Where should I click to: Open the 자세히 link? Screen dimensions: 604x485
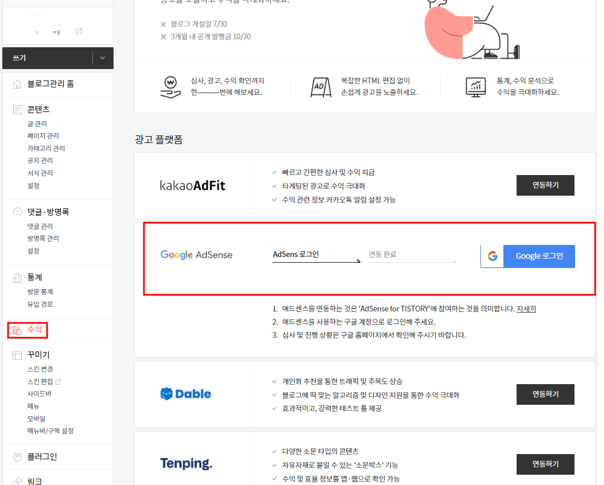526,309
